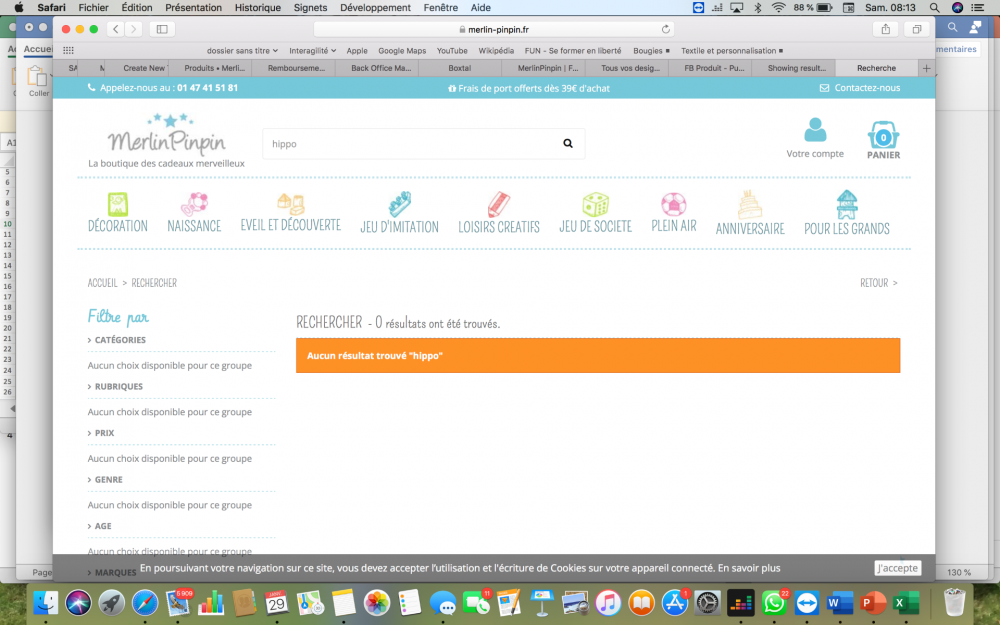Viewport: 1000px width, 625px height.
Task: Toggle the Safari sidebar button
Action: [x=162, y=29]
